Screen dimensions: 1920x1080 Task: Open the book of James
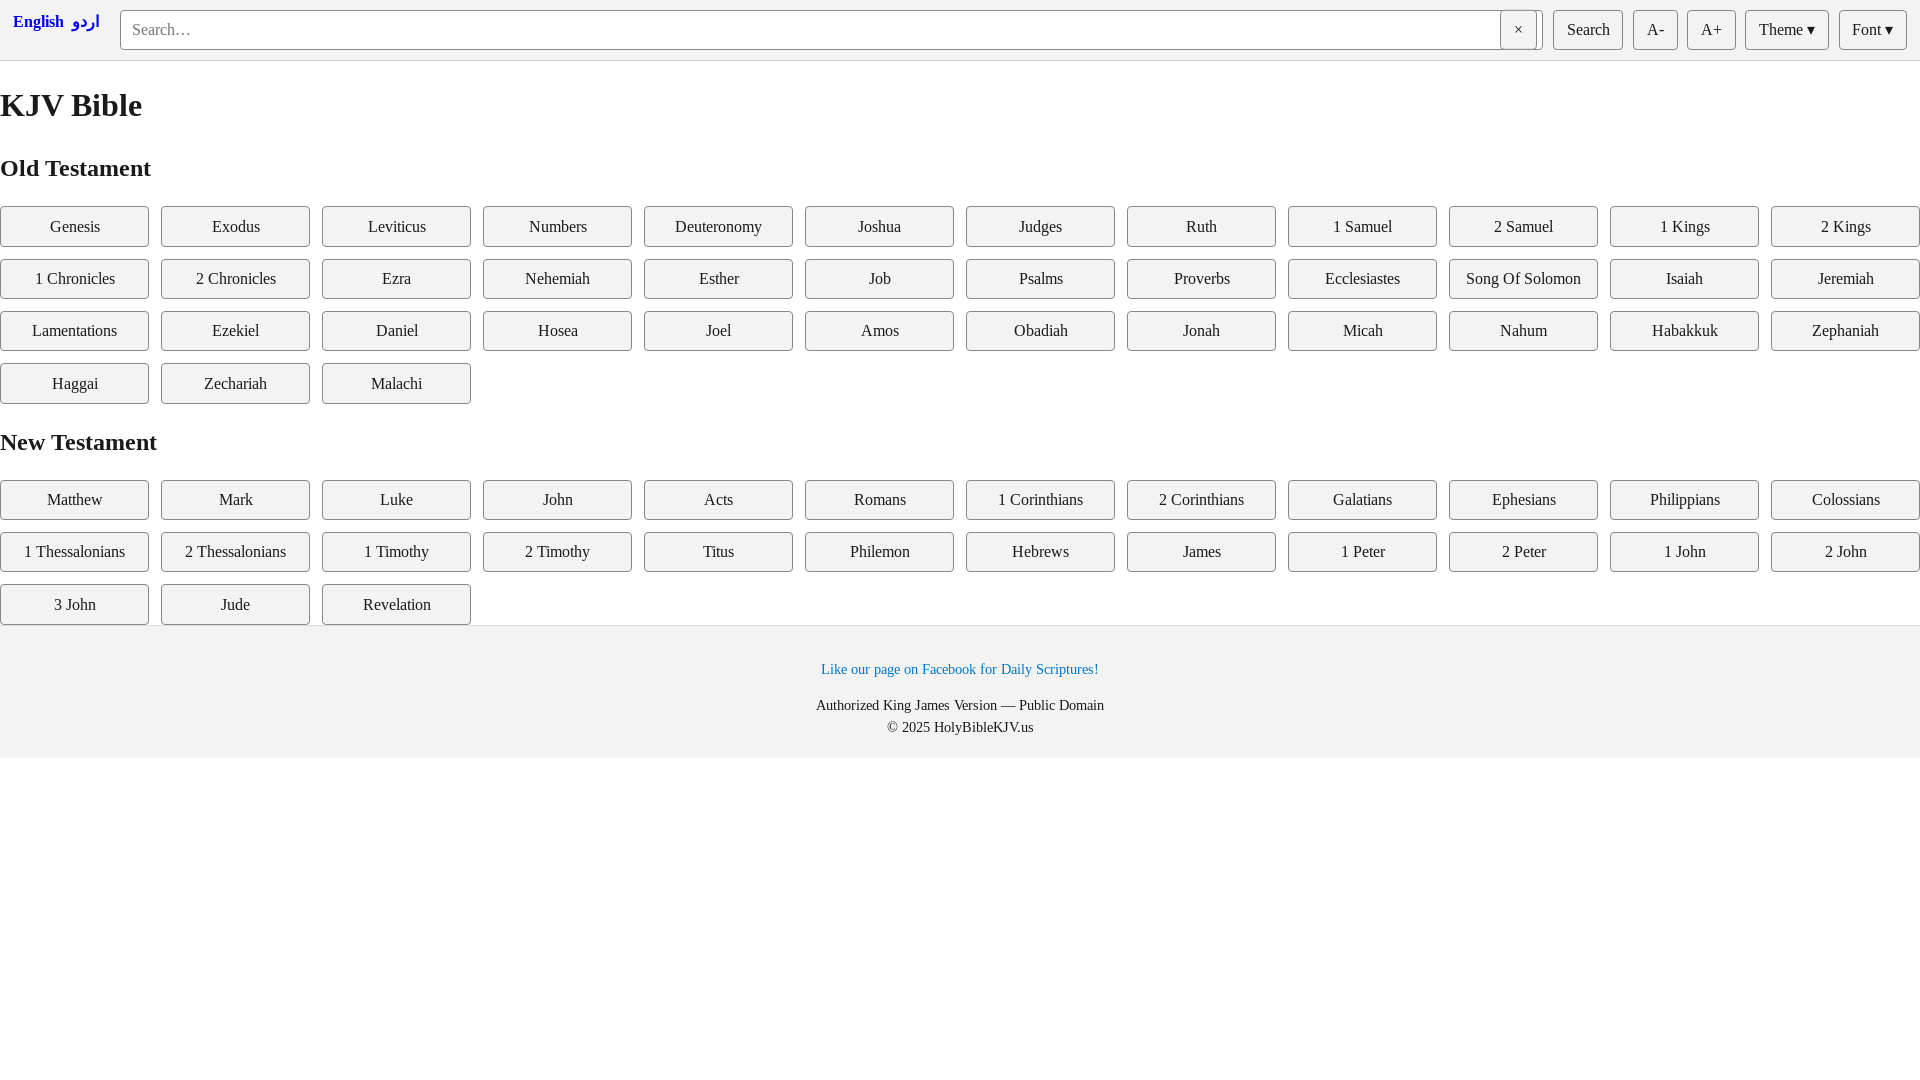(x=1201, y=552)
